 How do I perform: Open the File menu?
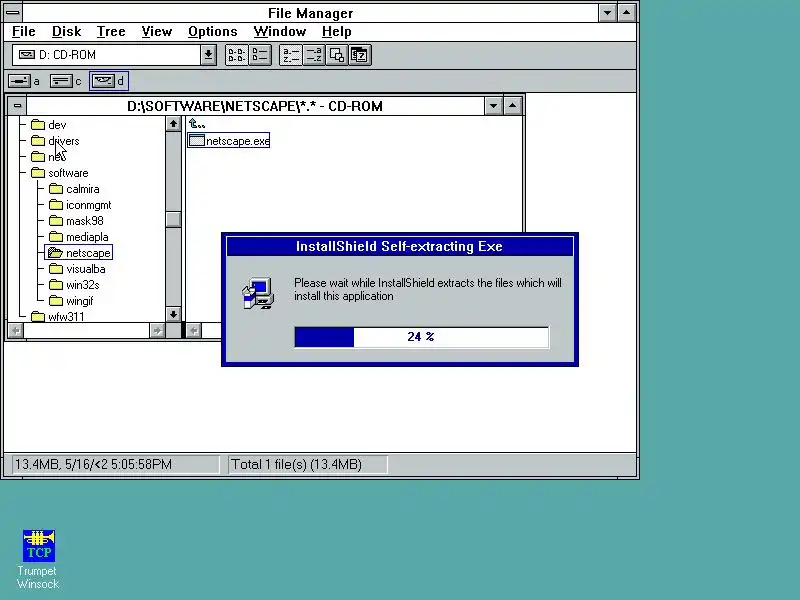pyautogui.click(x=23, y=32)
